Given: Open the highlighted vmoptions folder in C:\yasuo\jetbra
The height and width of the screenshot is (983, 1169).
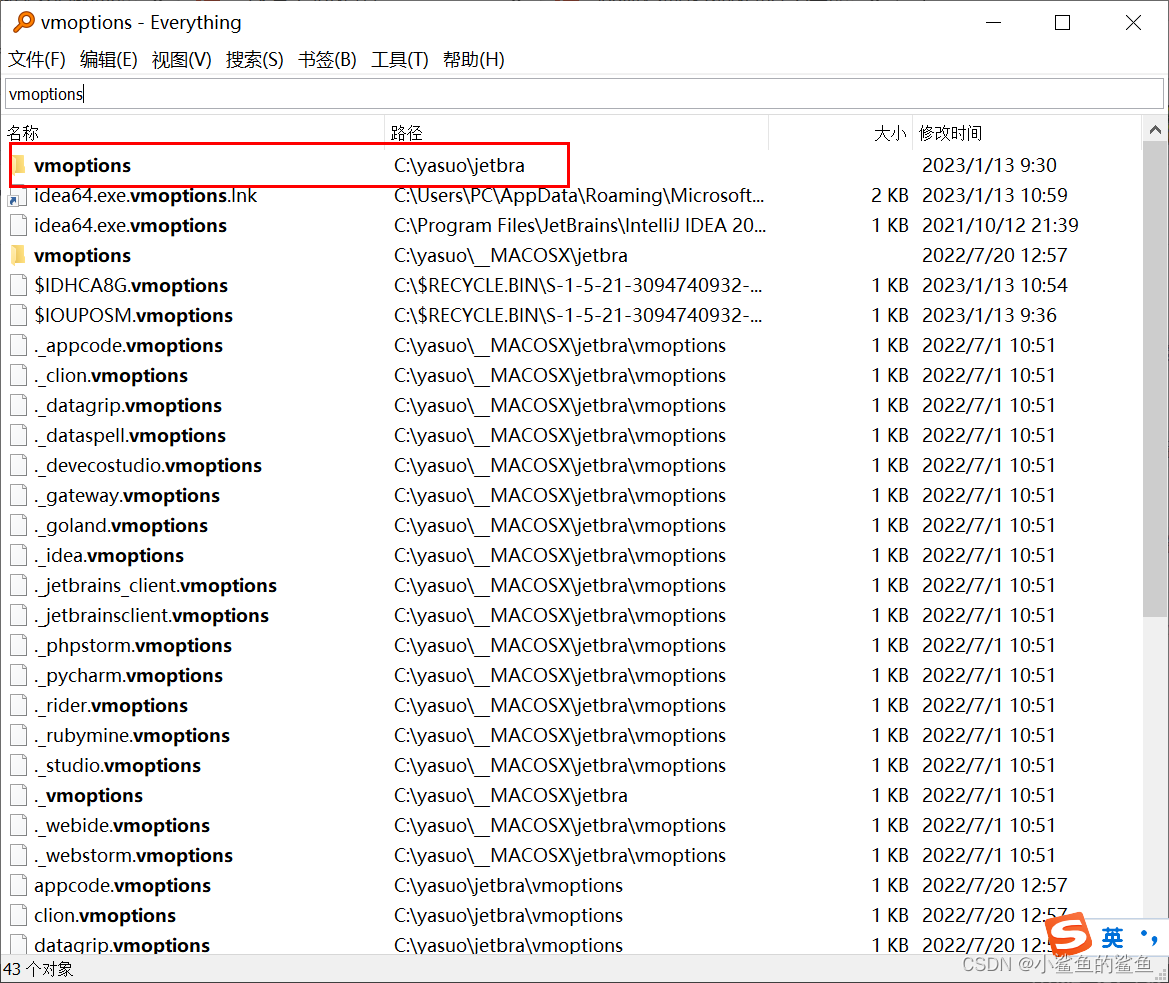Looking at the screenshot, I should (83, 165).
